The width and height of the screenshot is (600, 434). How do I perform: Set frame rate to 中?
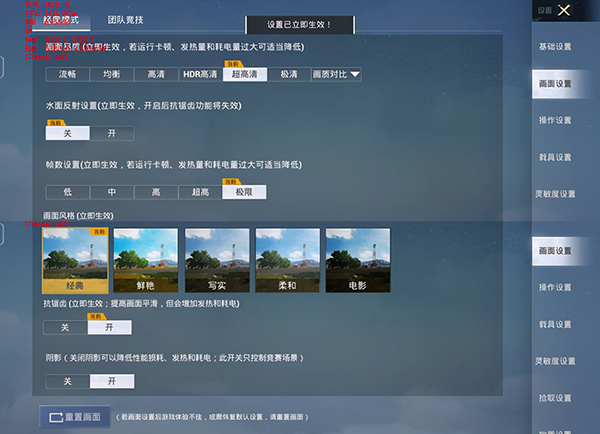pos(111,192)
